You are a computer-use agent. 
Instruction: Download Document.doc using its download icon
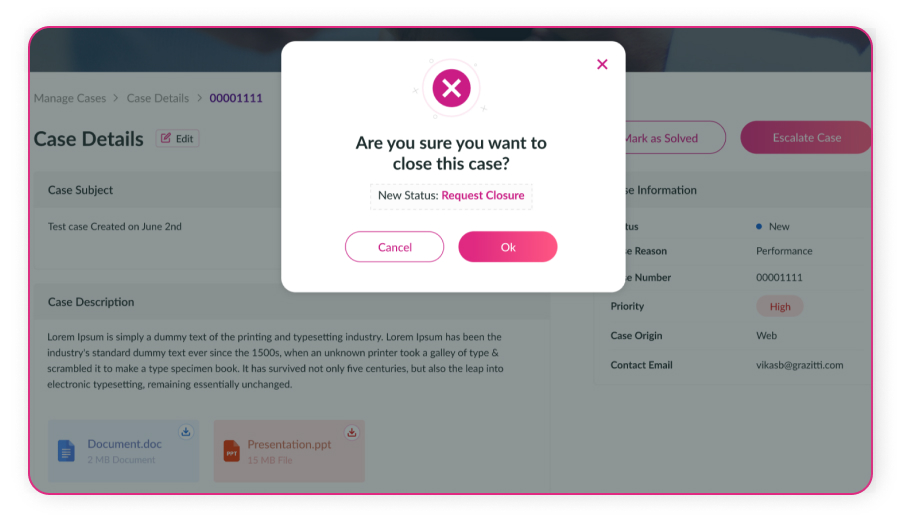(185, 432)
